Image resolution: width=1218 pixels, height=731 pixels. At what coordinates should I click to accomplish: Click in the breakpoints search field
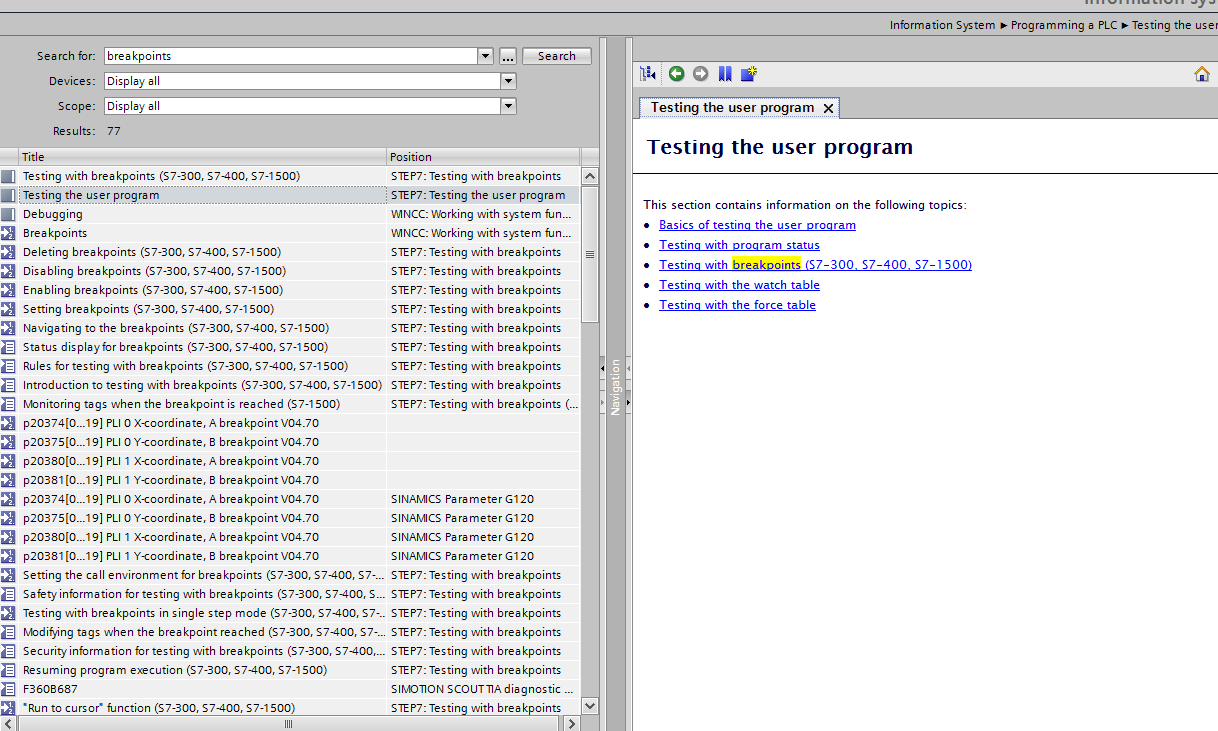pyautogui.click(x=290, y=56)
